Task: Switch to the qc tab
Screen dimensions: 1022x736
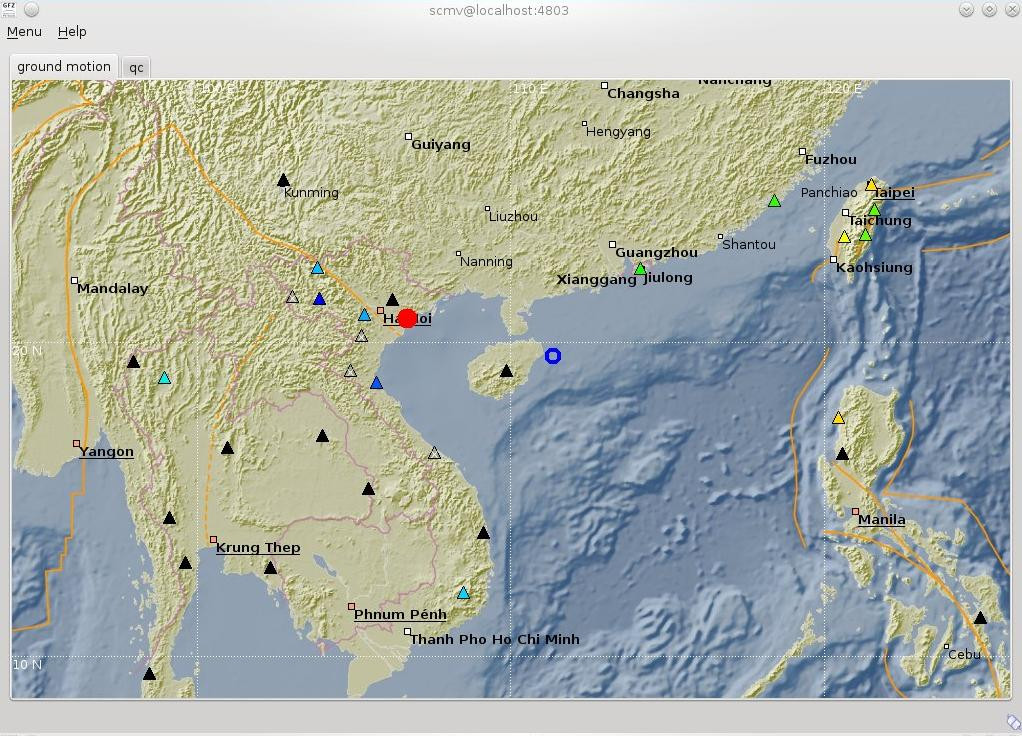Action: point(136,68)
